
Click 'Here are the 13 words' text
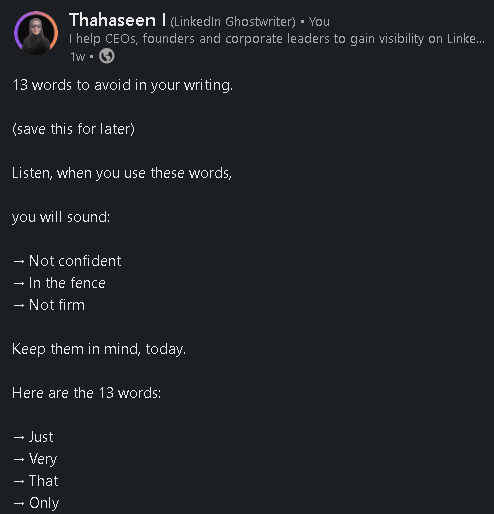click(86, 393)
